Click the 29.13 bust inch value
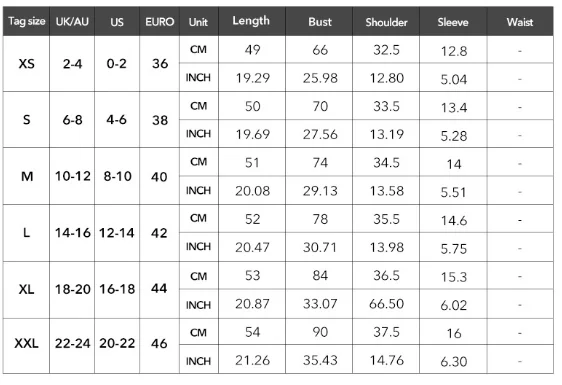Viewport: 562px width, 385px height. 320,191
